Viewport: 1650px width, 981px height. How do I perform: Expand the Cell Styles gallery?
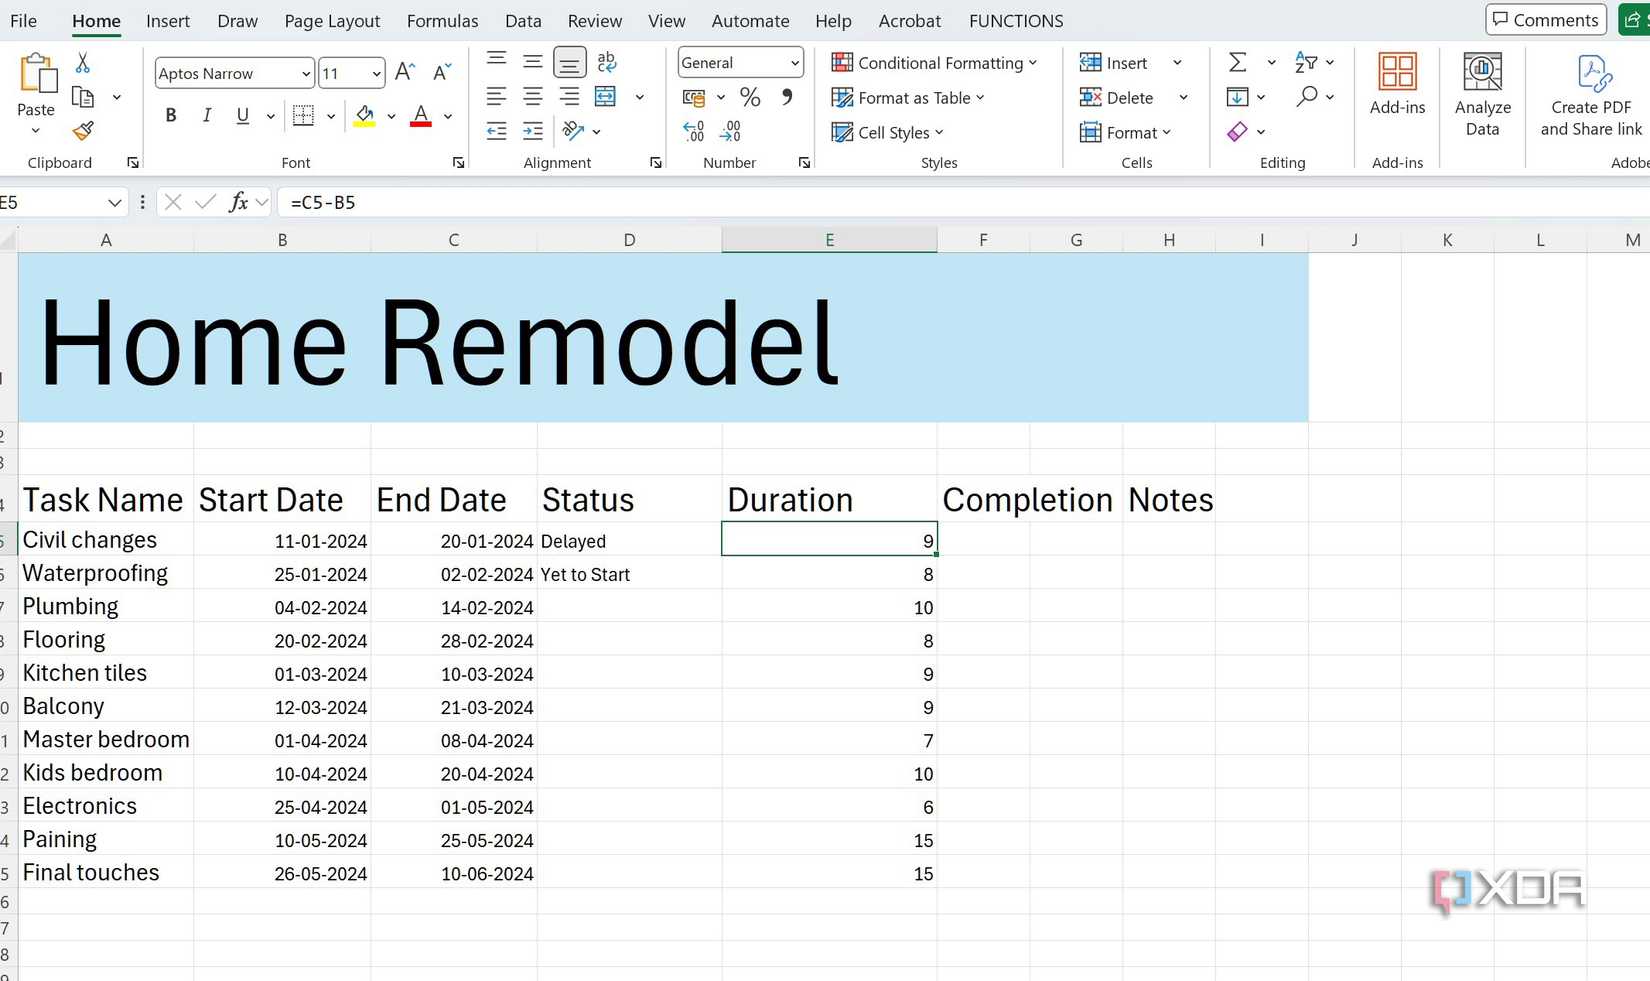point(888,131)
